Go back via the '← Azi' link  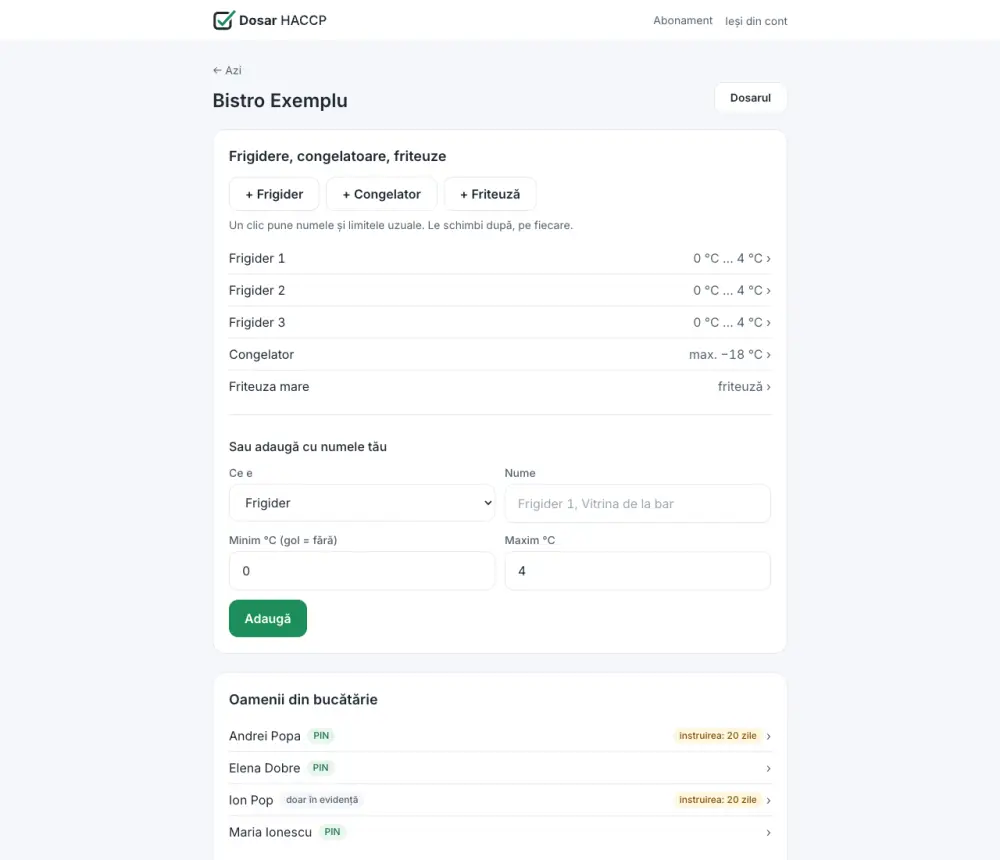tap(227, 70)
